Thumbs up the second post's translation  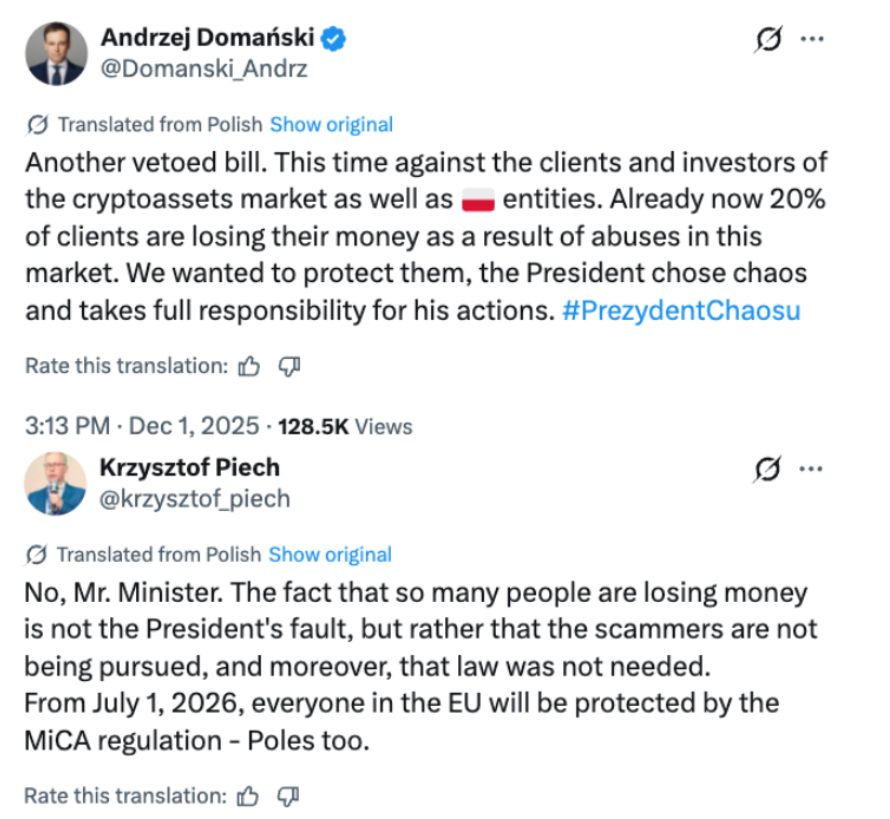(x=249, y=796)
